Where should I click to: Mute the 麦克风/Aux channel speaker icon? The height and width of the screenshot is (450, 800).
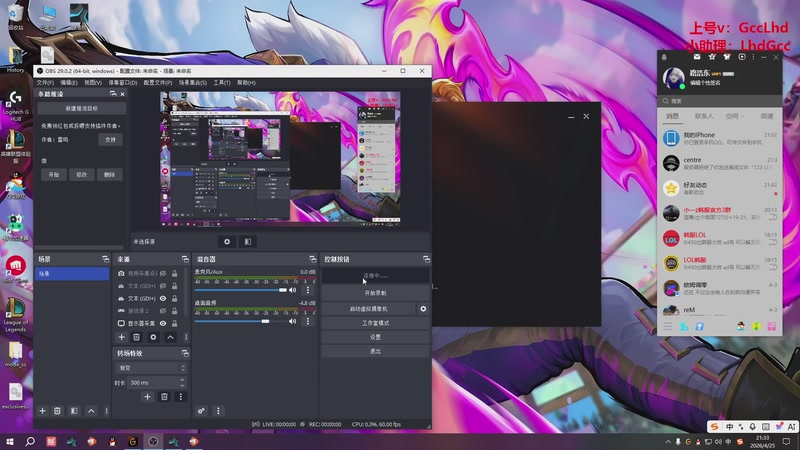click(x=292, y=290)
